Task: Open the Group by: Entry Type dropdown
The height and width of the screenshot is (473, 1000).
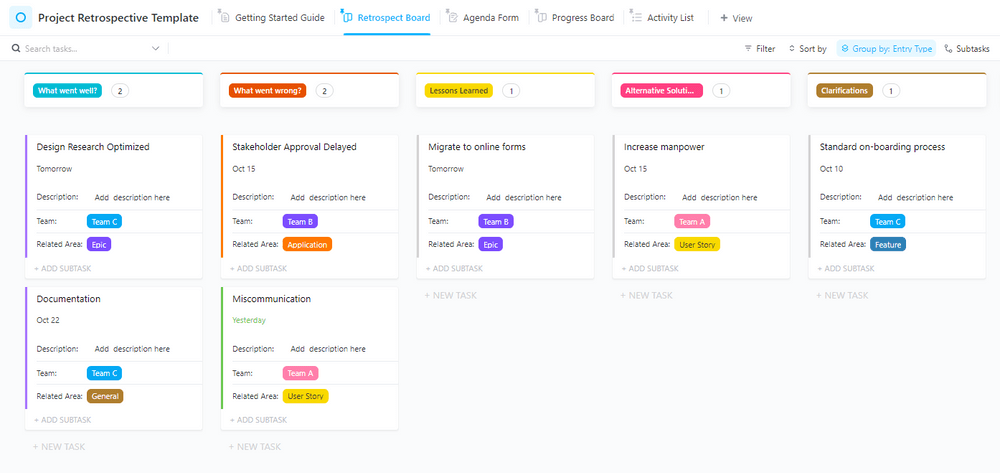Action: (885, 48)
